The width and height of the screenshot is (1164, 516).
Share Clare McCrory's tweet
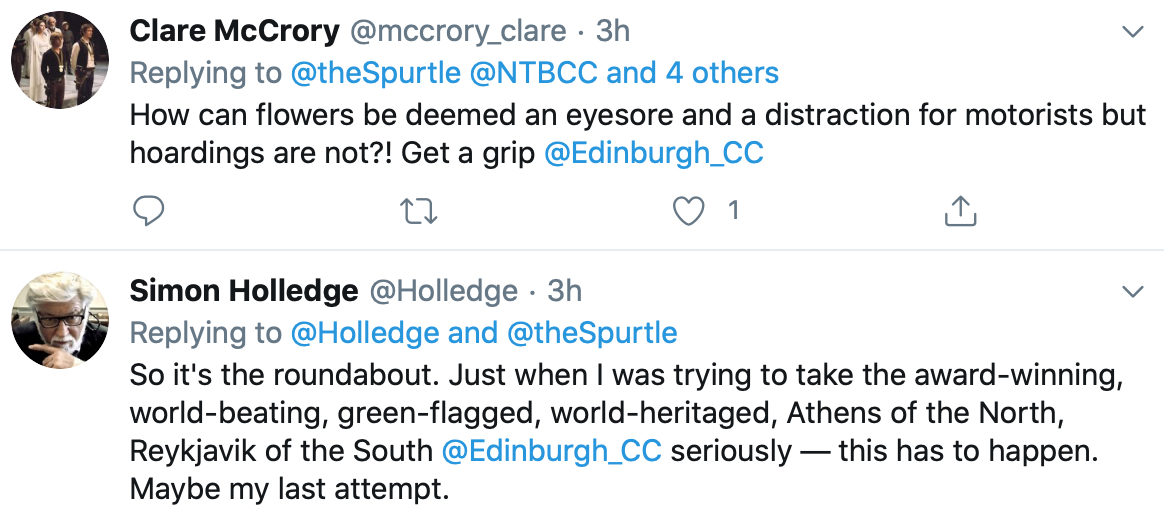[959, 210]
